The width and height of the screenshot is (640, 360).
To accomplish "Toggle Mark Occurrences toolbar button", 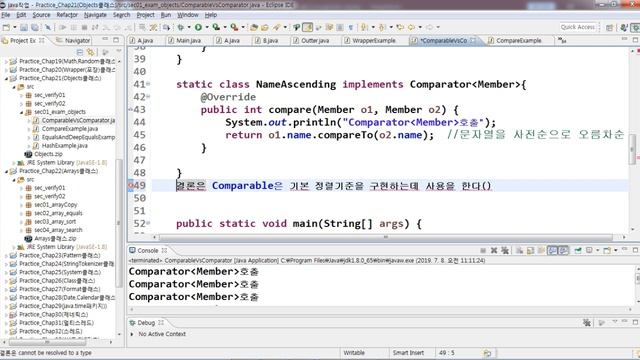I will pos(307,27).
